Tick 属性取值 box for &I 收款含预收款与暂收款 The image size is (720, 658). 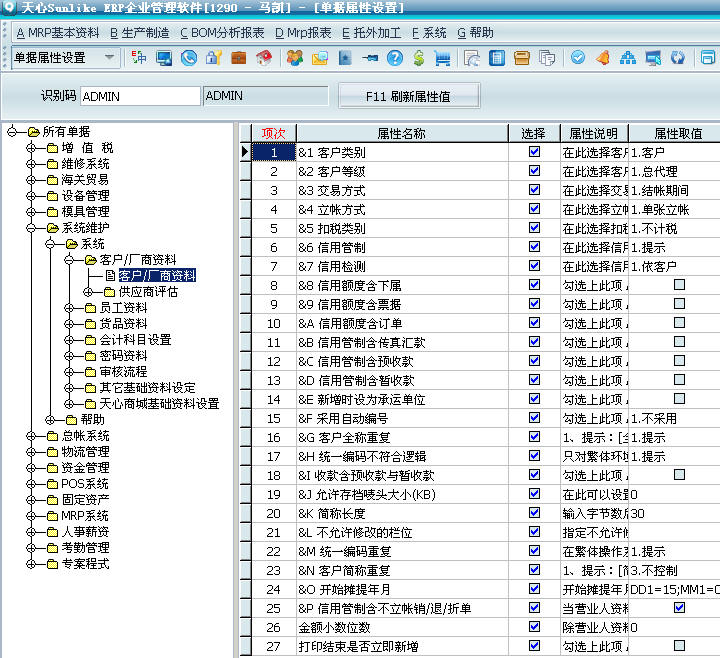[679, 475]
